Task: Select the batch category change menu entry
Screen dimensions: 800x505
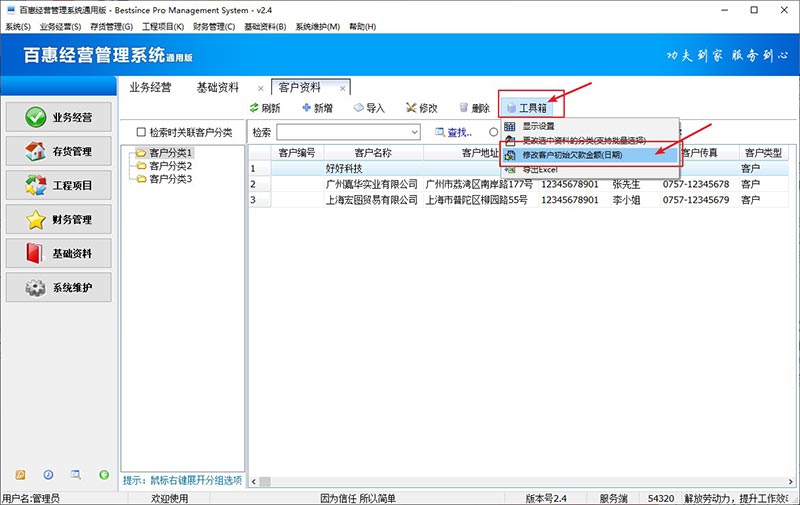Action: (584, 140)
